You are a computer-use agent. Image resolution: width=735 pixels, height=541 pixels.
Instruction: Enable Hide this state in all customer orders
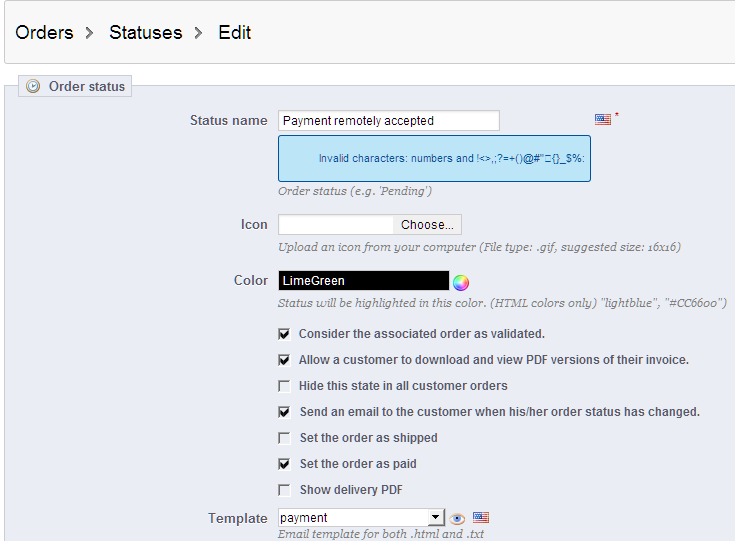[285, 386]
